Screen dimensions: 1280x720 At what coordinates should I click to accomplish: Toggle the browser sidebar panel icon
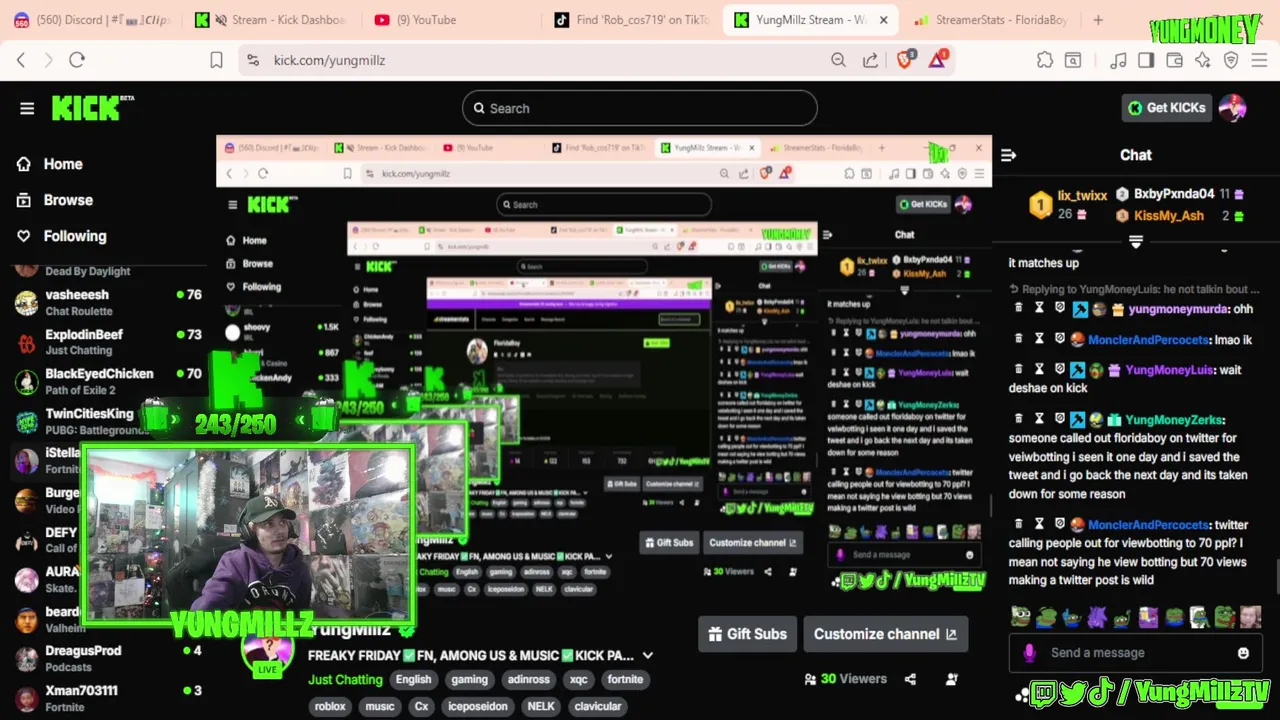(1146, 60)
